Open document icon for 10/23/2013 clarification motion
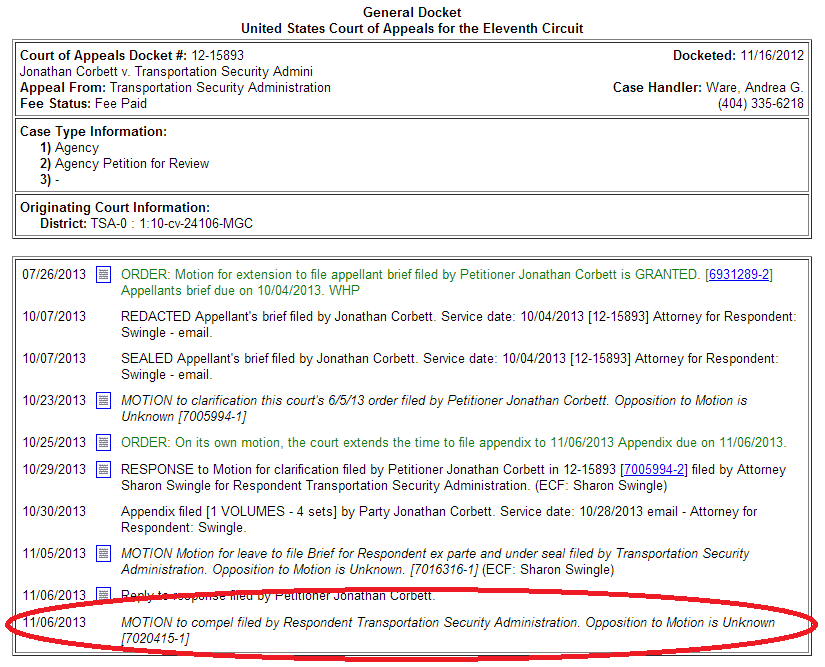Screen dimensions: 825x667 coord(103,400)
